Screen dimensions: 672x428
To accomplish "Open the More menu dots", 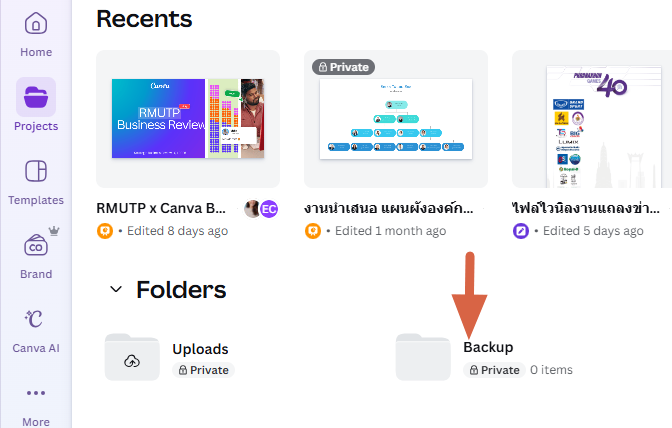I will (36, 393).
